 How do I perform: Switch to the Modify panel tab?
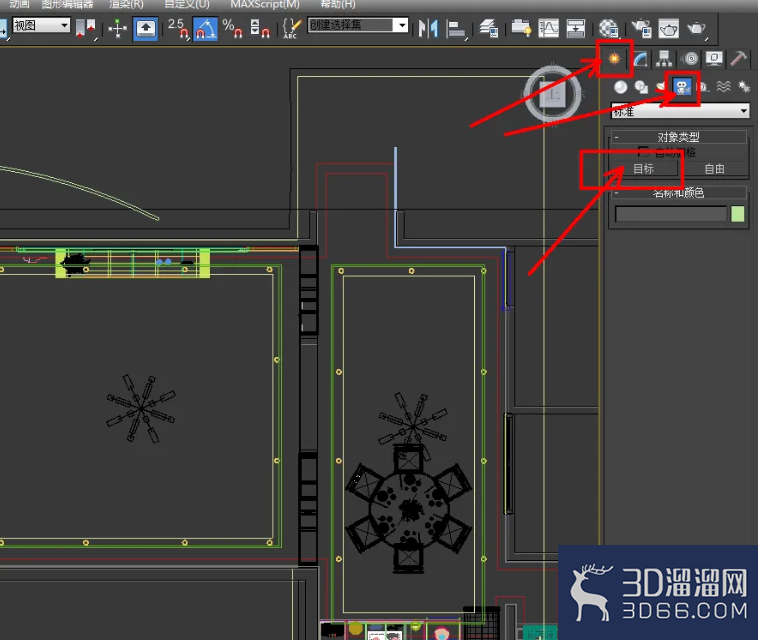640,58
